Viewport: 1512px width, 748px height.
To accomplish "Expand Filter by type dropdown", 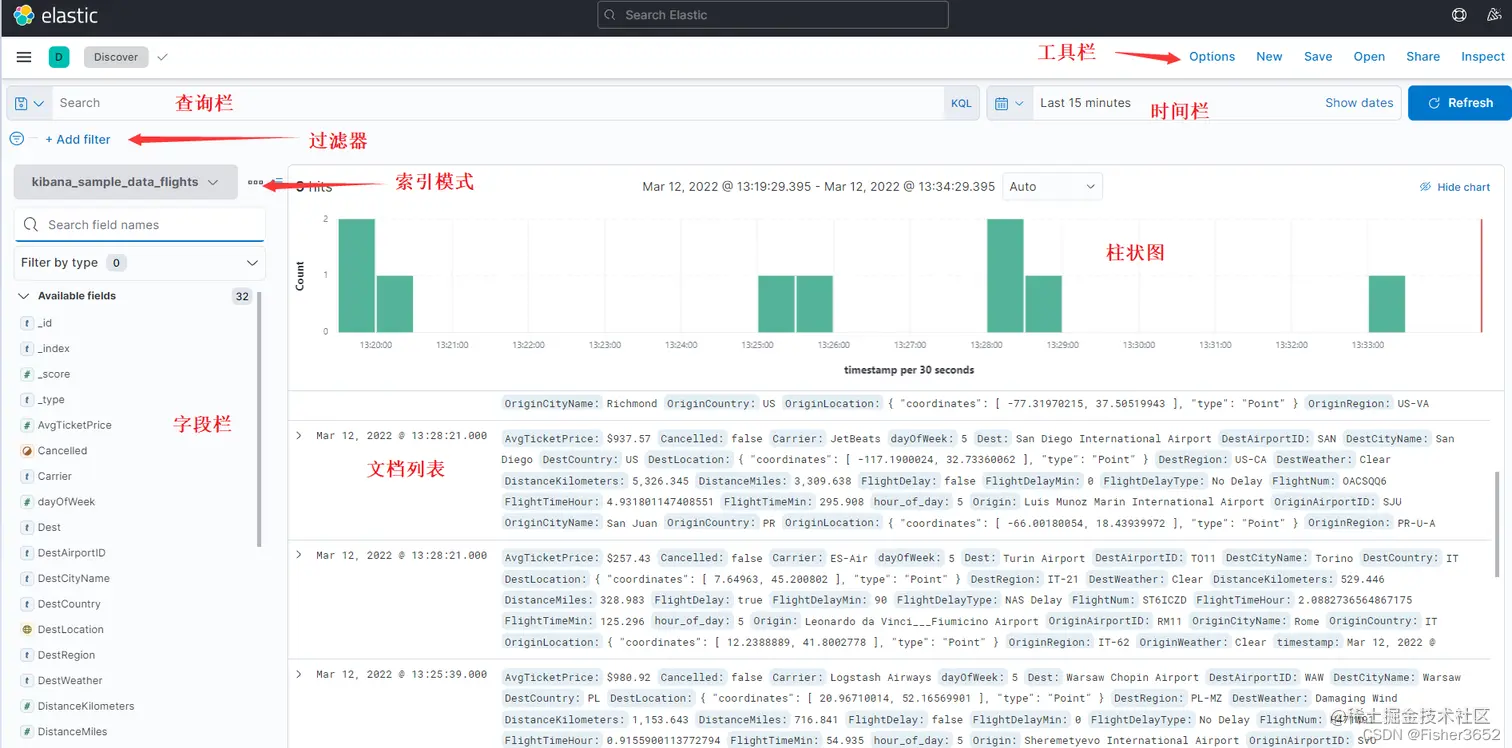I will tap(140, 263).
